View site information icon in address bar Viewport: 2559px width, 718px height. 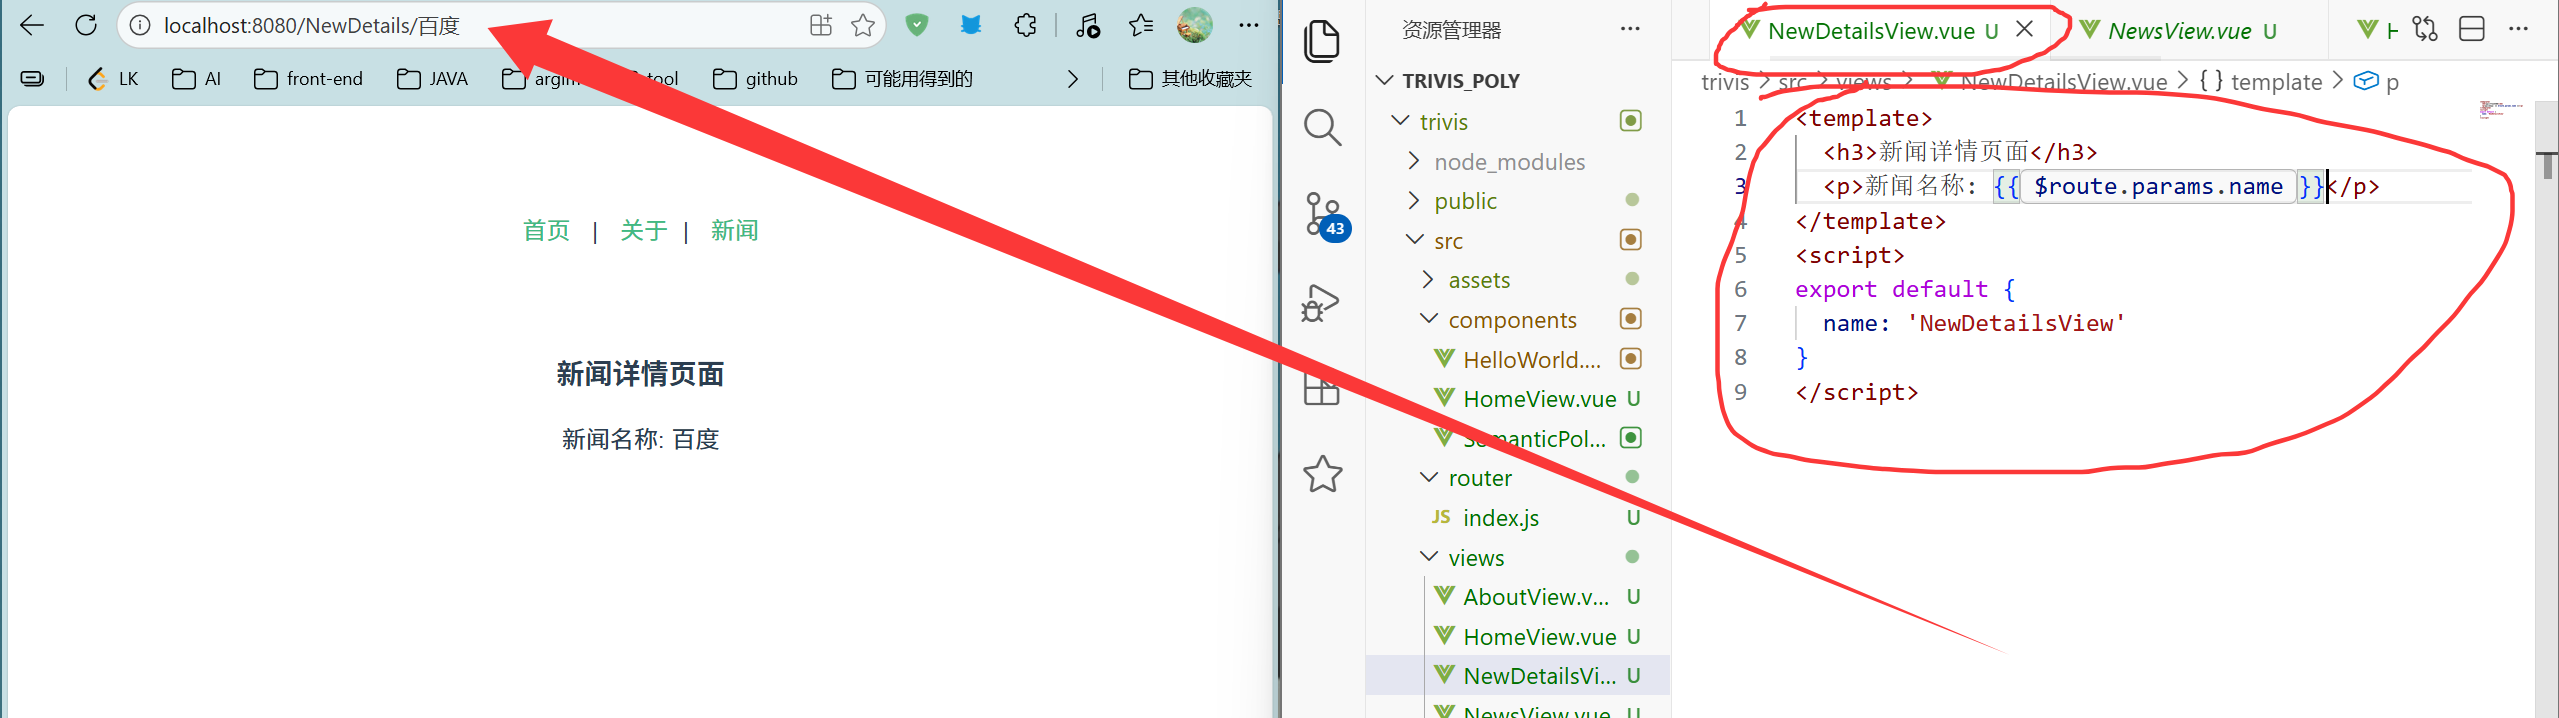pos(140,25)
